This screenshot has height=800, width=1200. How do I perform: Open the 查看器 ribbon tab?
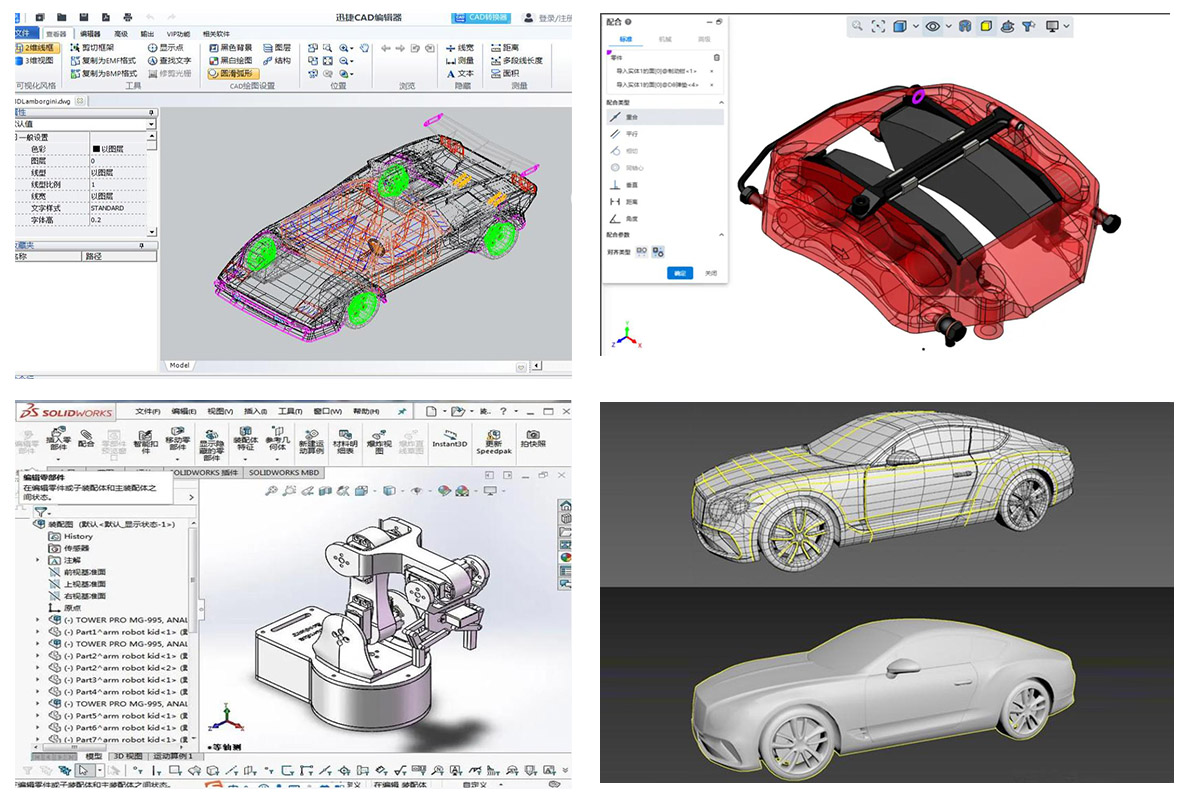56,34
